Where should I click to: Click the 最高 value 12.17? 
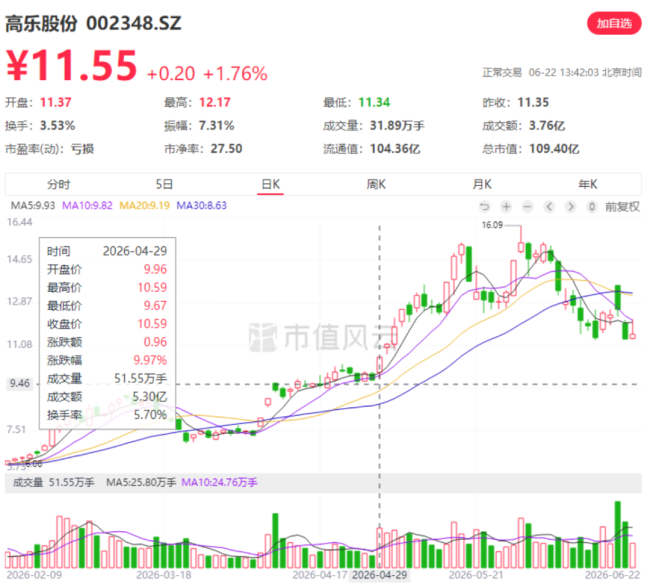click(215, 102)
